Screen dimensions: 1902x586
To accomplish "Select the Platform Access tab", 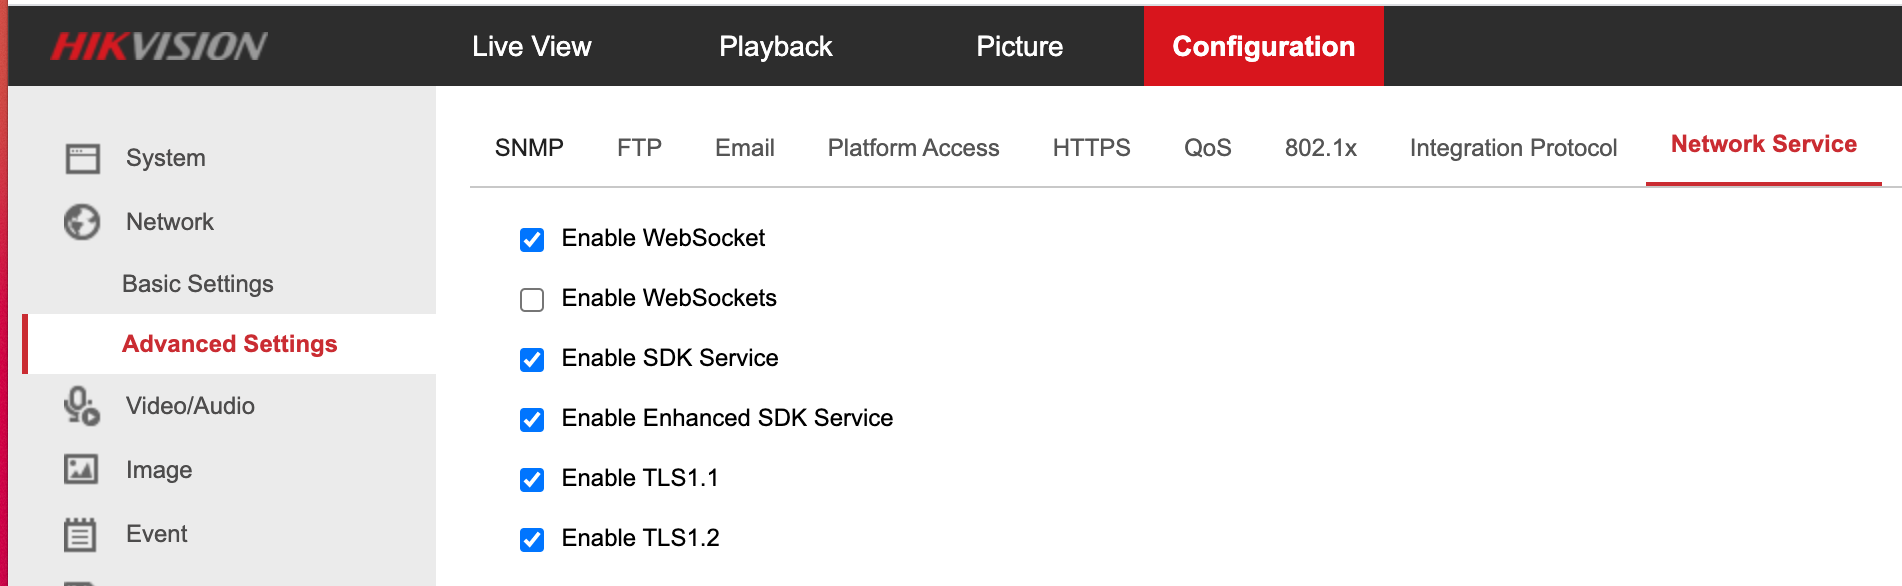I will point(913,148).
